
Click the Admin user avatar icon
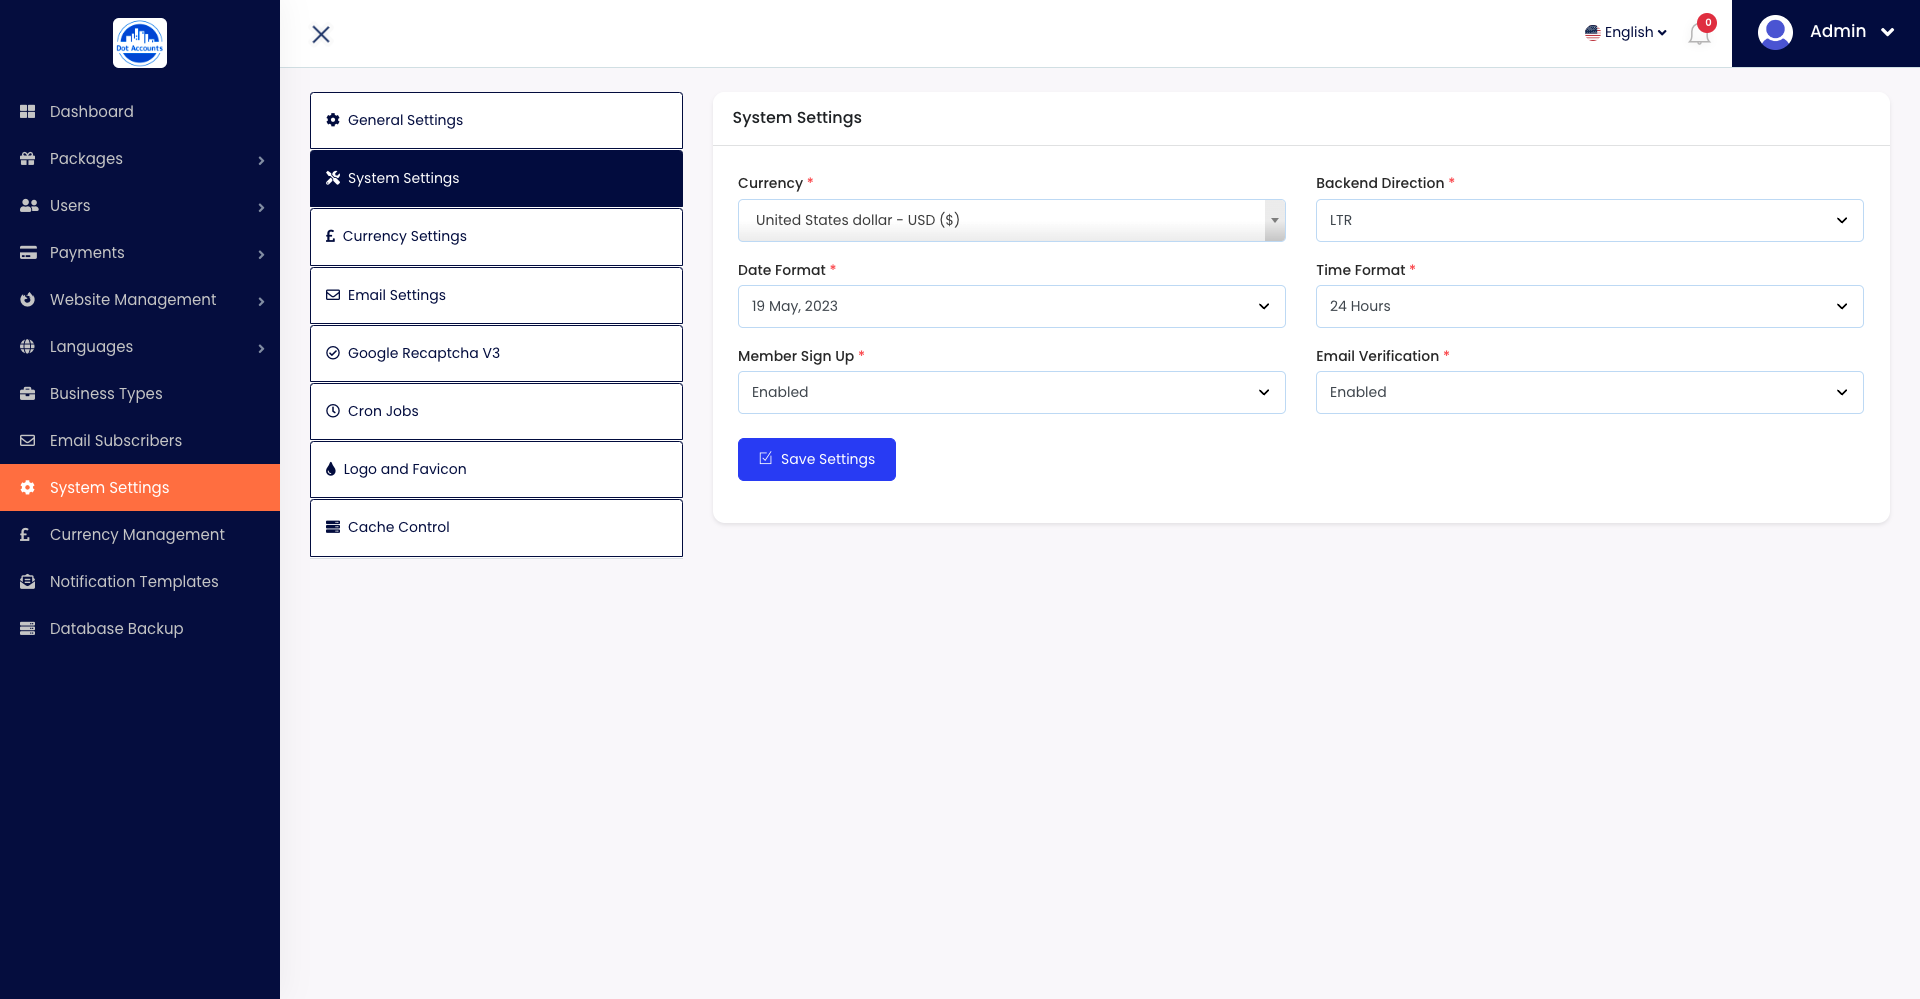pyautogui.click(x=1775, y=32)
